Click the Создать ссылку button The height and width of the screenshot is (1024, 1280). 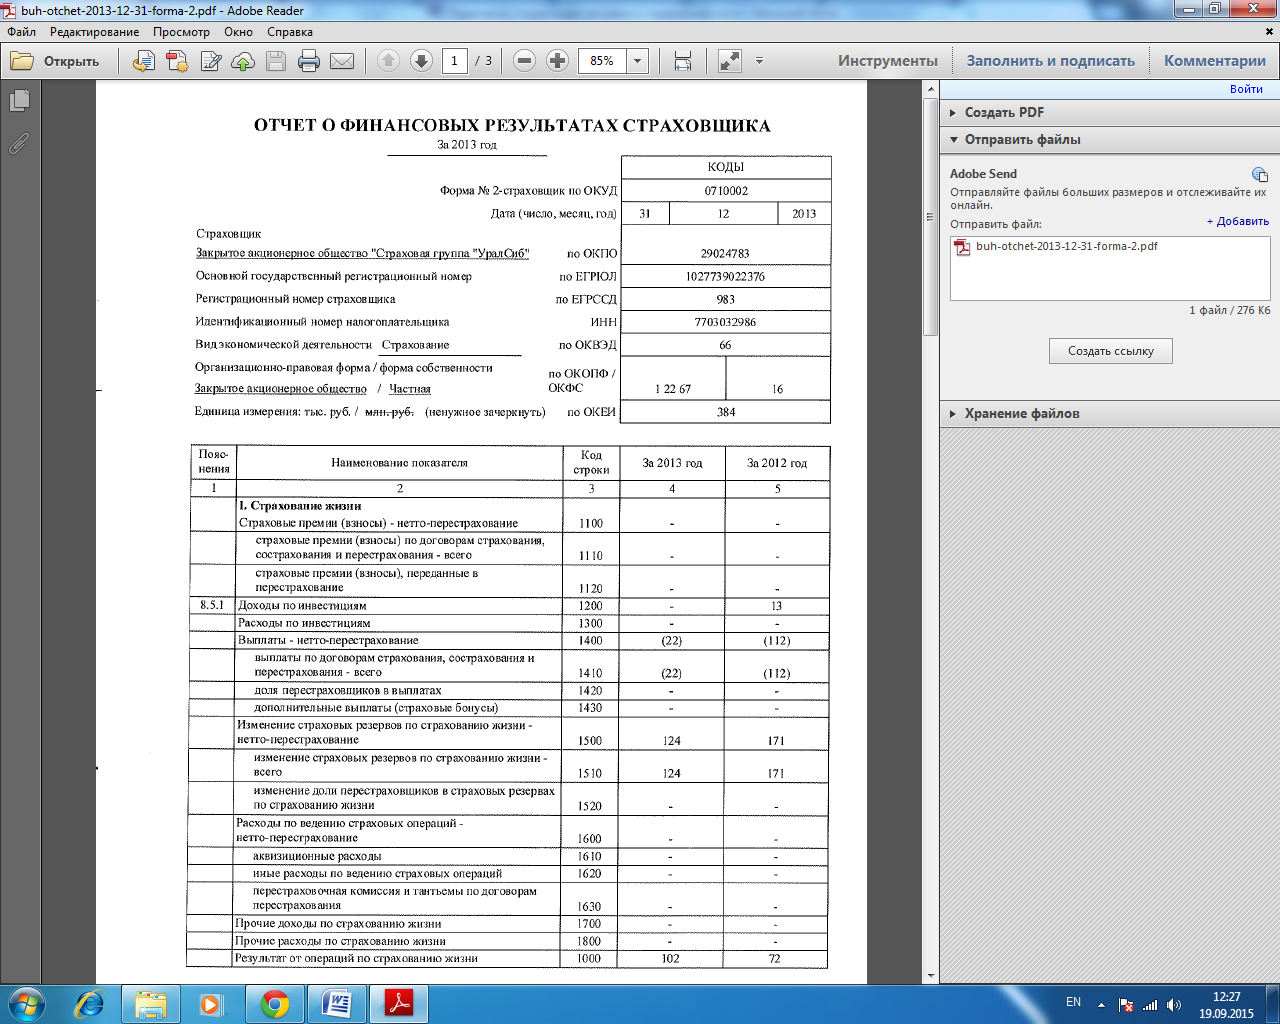[1111, 351]
